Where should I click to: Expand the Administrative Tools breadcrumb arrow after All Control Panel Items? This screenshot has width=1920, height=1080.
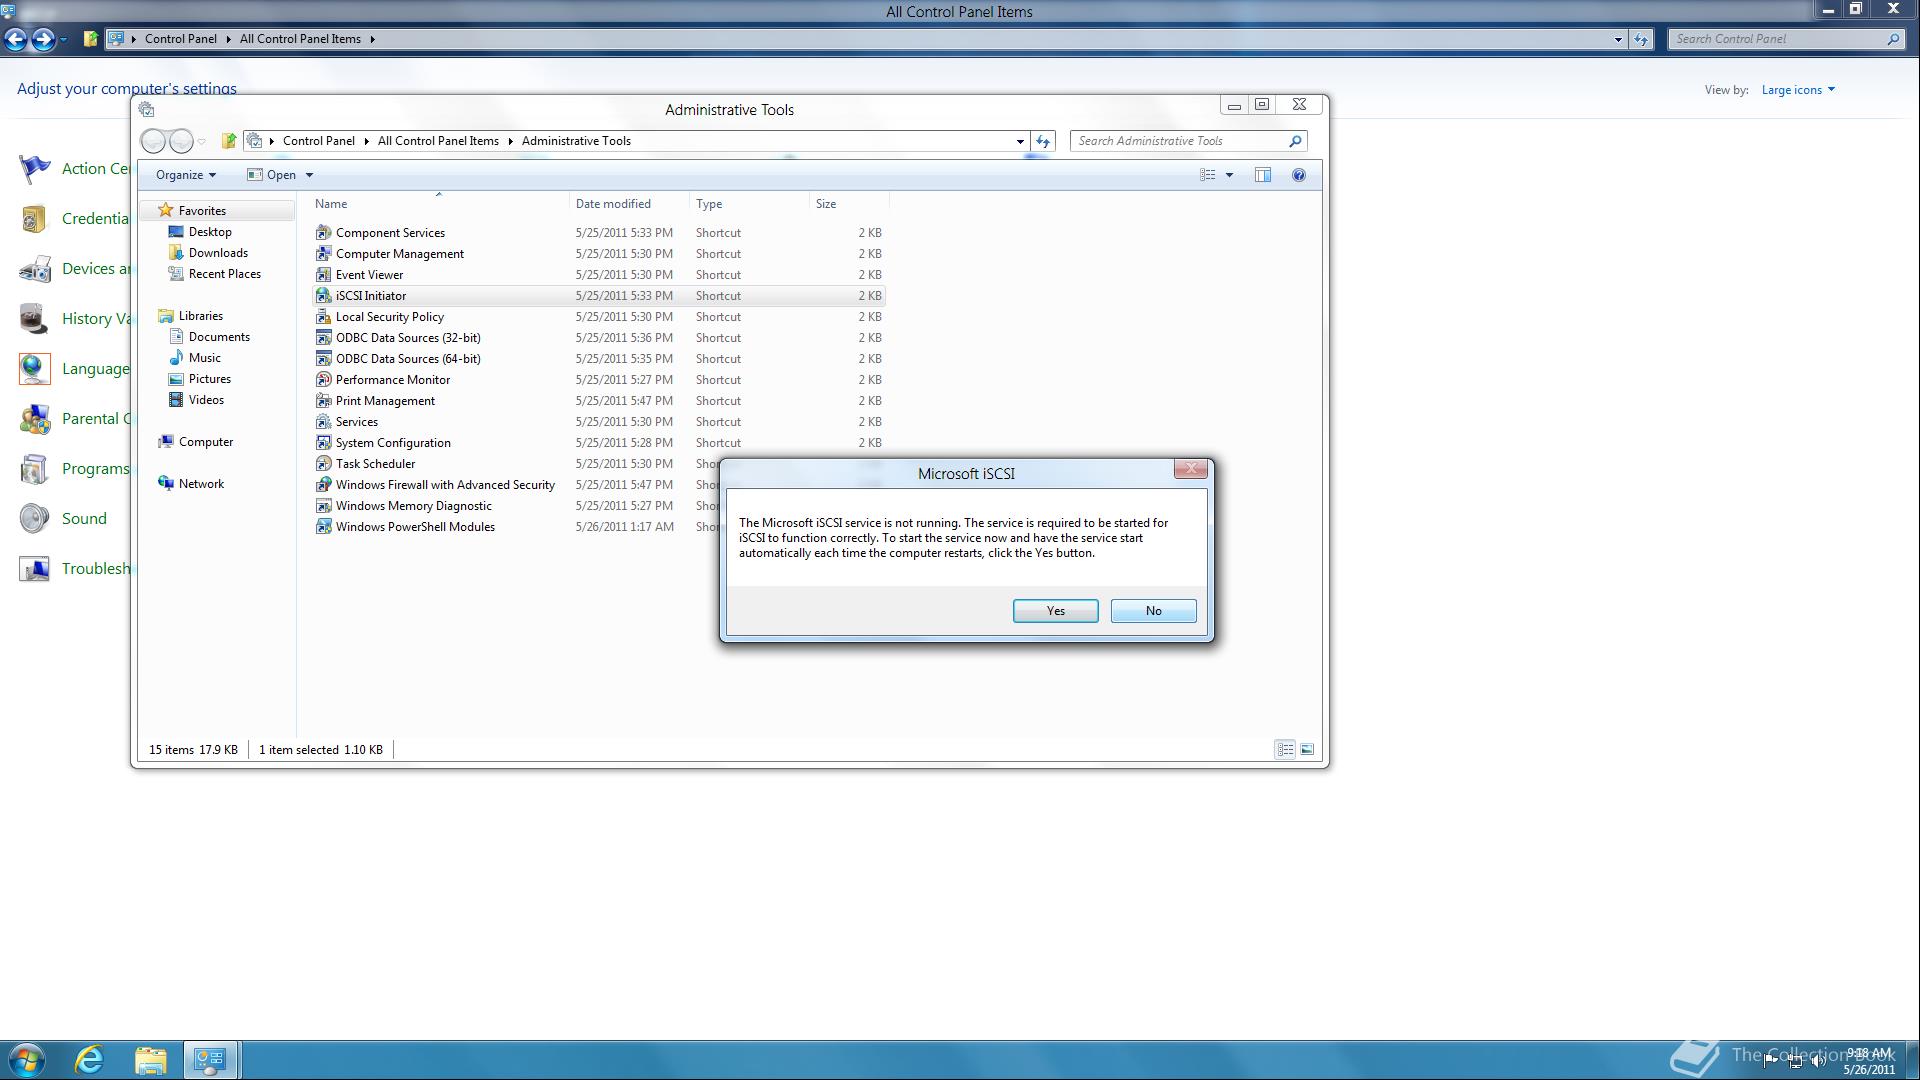[510, 141]
